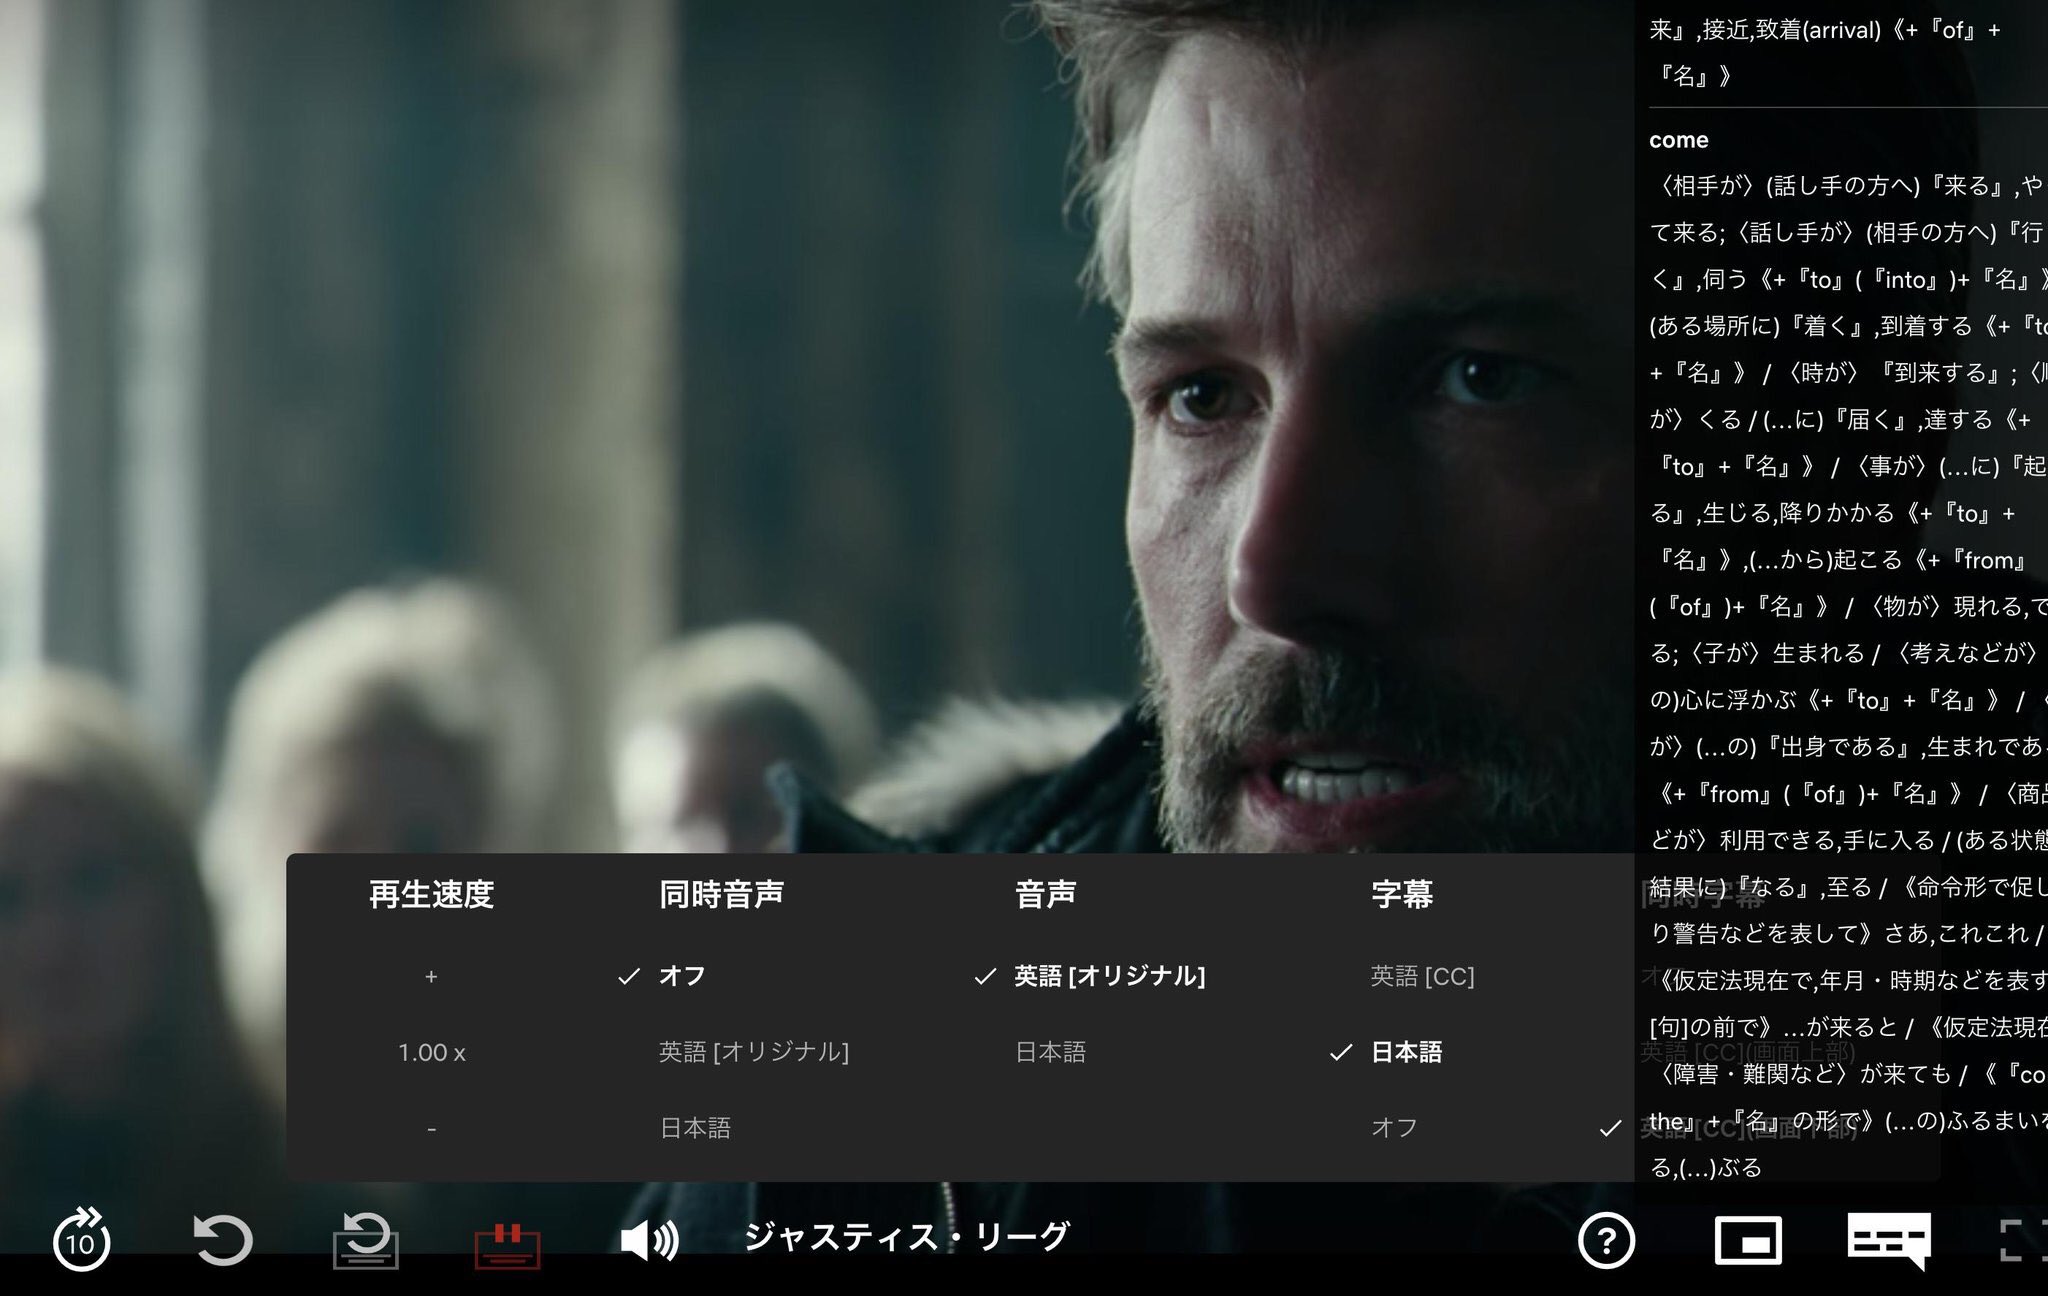This screenshot has width=2048, height=1296.
Task: Select 日本語 under 字幕
Action: (x=1406, y=1052)
